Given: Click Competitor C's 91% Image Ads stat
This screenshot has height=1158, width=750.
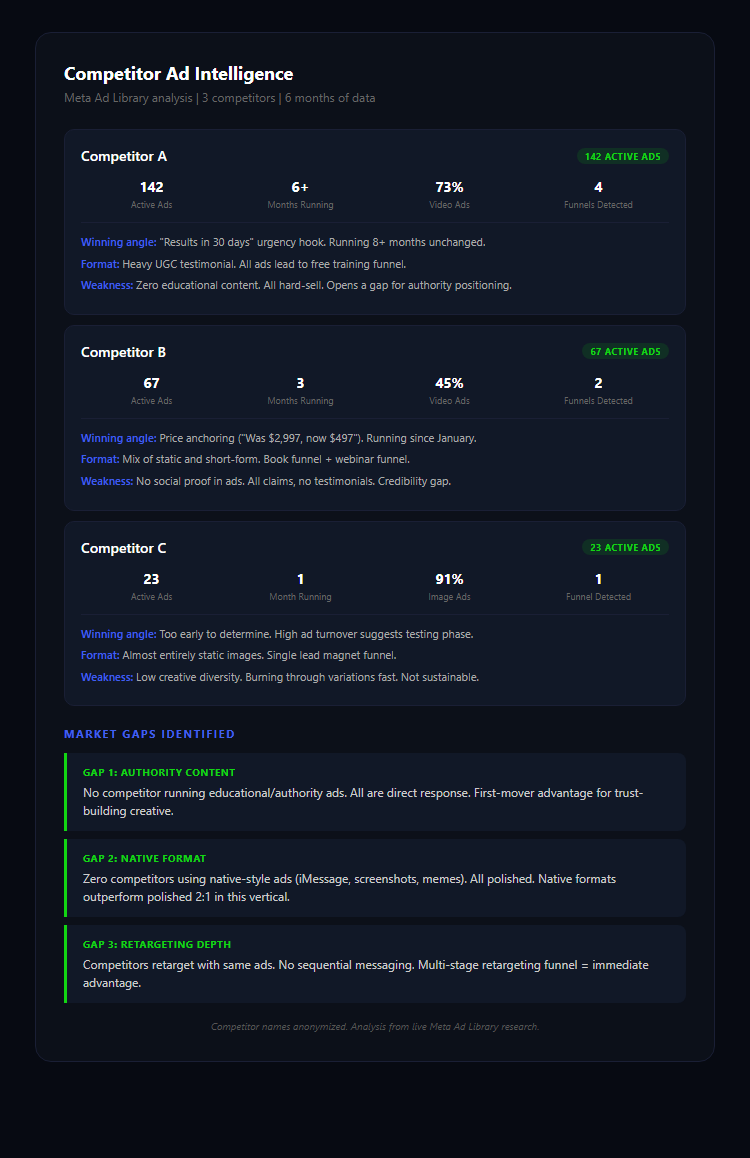Looking at the screenshot, I should point(449,586).
